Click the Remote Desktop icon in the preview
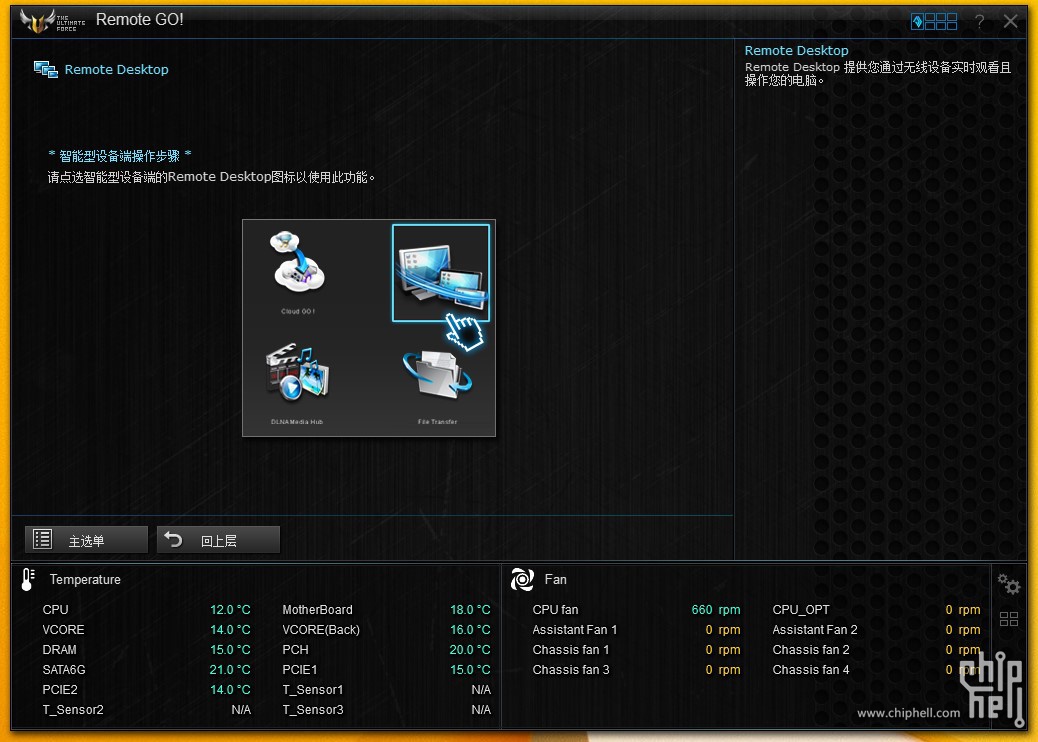Screen dimensions: 1038x742 441,273
